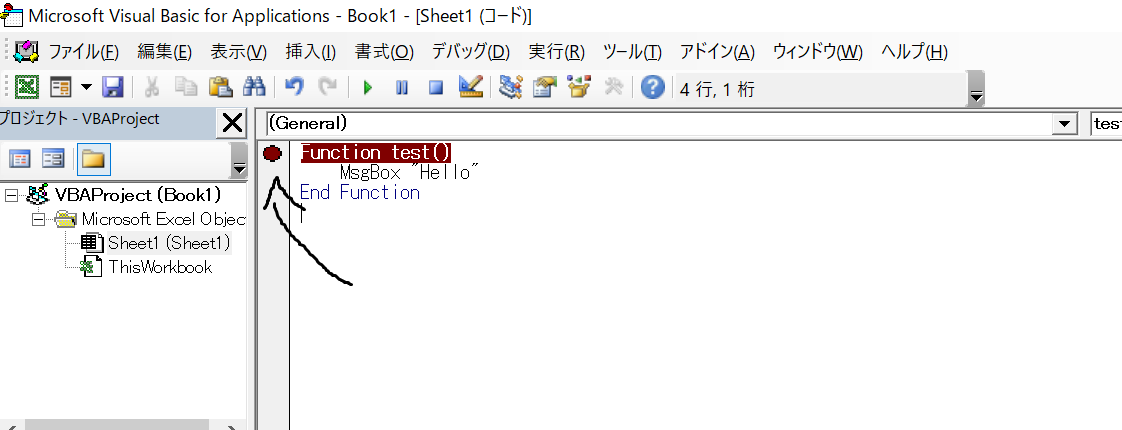Image resolution: width=1122 pixels, height=430 pixels.
Task: Open the 書式(O) menu
Action: click(x=384, y=52)
